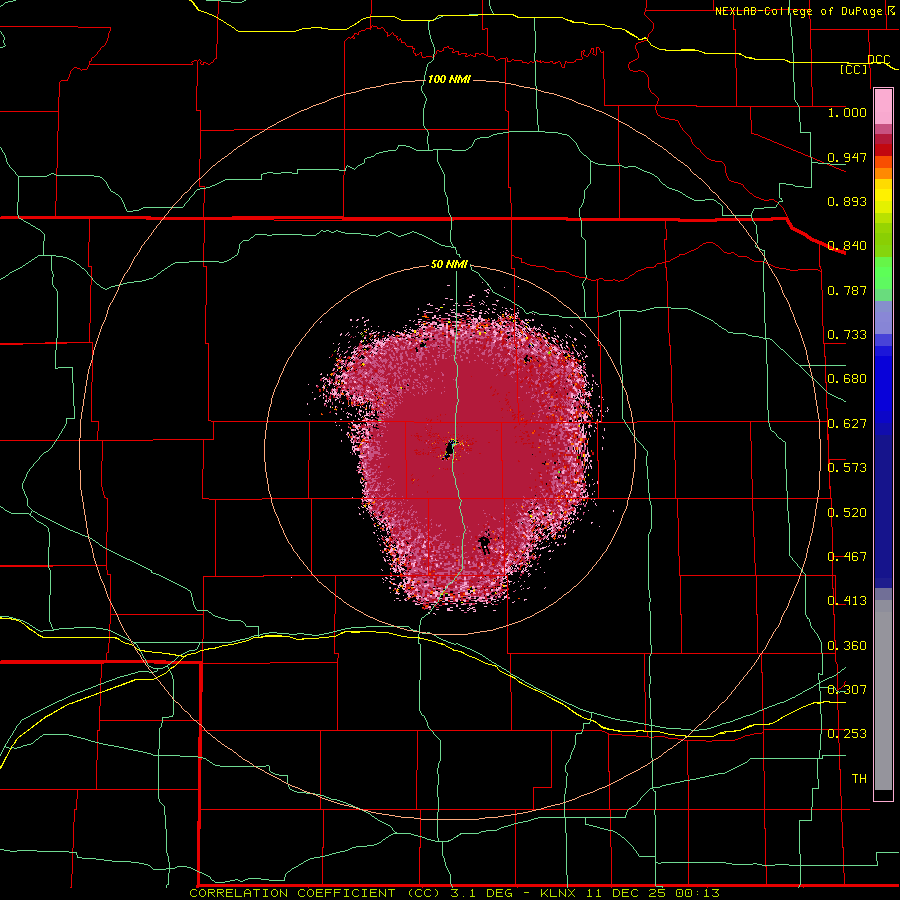This screenshot has height=900, width=900.
Task: Click the 0.627 scale value
Action: point(847,424)
